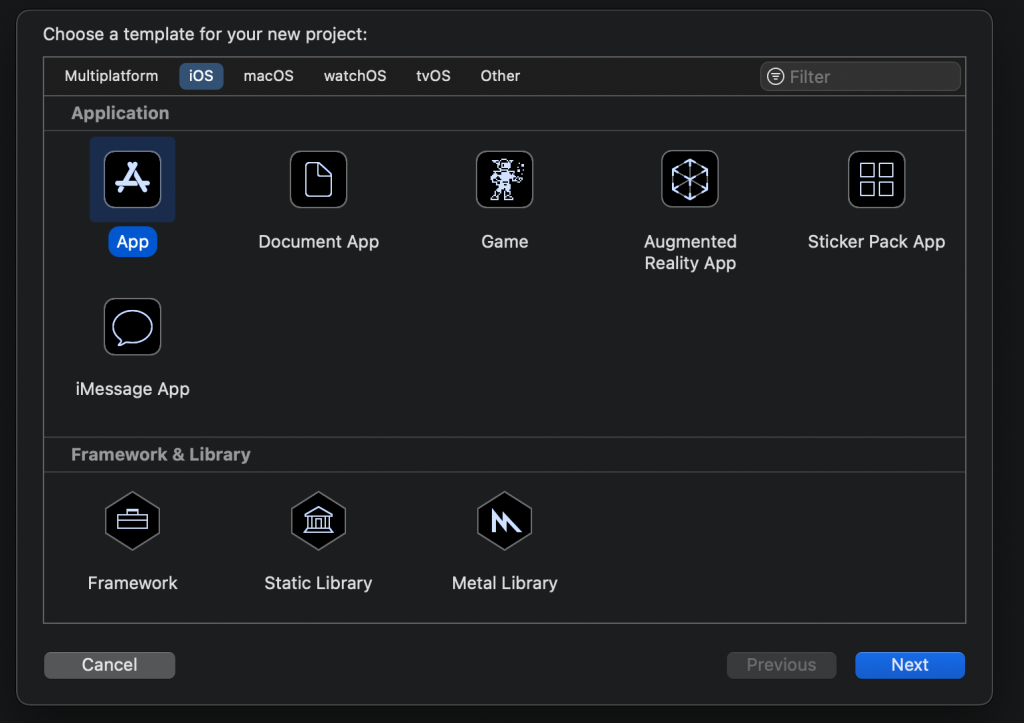Select the Other tab

(500, 76)
